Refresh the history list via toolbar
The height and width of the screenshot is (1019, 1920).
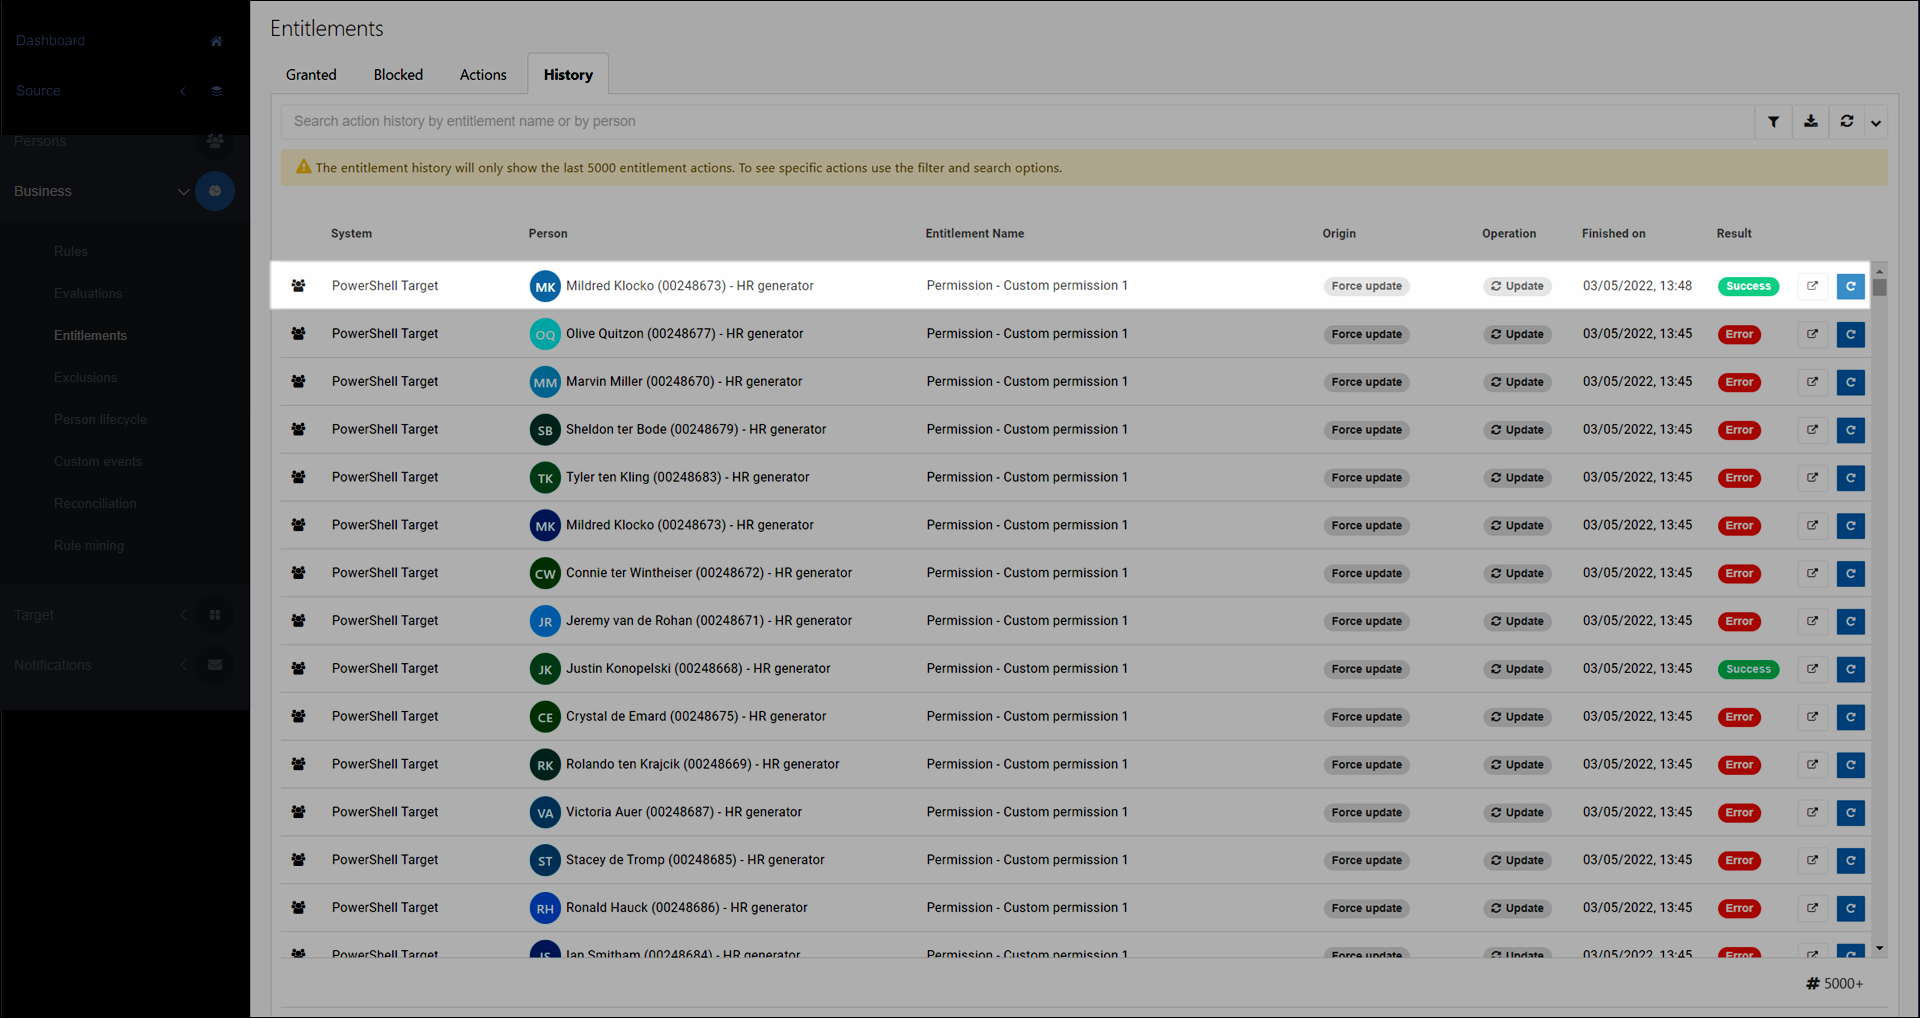[1847, 122]
